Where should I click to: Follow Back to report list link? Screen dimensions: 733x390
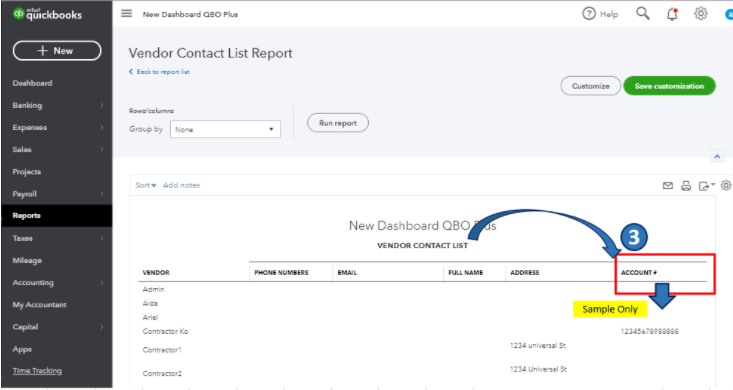point(159,72)
